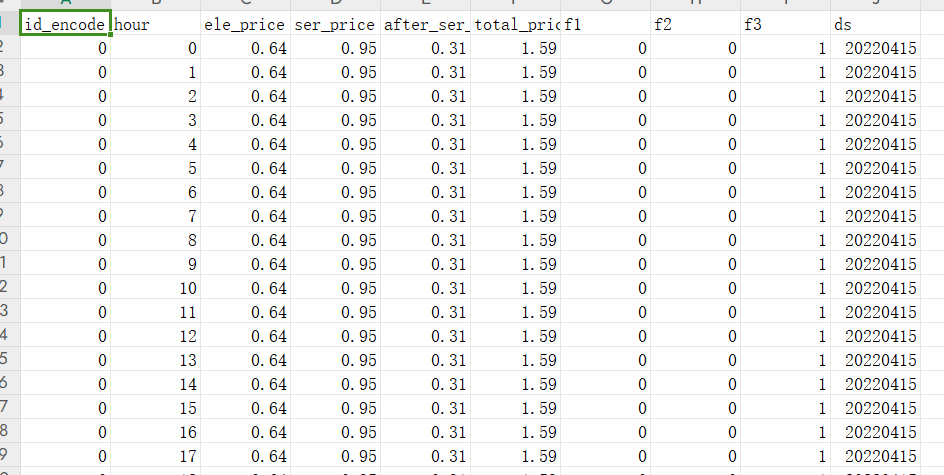
Task: Select the id_encode header cell
Action: 65,24
